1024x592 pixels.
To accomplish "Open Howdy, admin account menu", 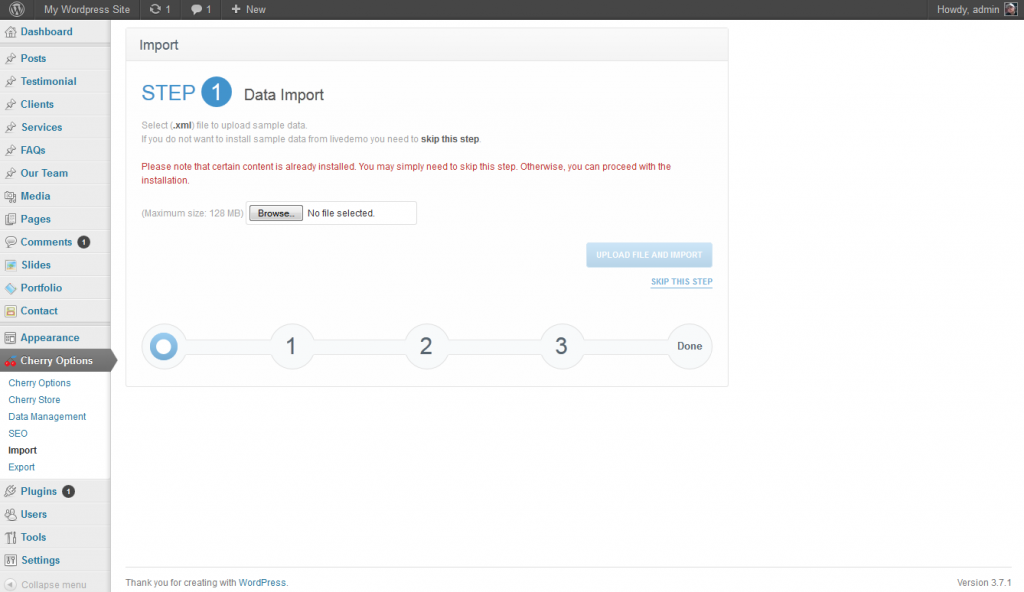I will tap(968, 9).
